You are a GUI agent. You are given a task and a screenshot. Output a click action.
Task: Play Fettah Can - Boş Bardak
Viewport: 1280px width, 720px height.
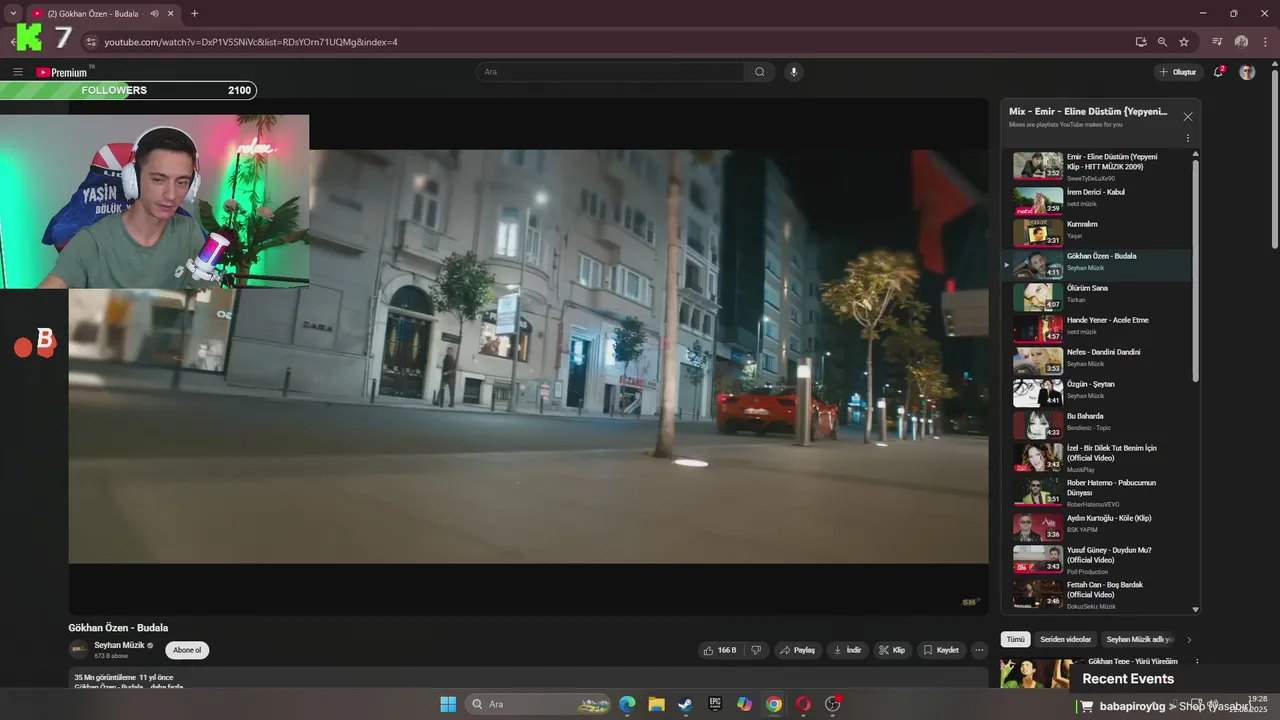coord(1097,594)
